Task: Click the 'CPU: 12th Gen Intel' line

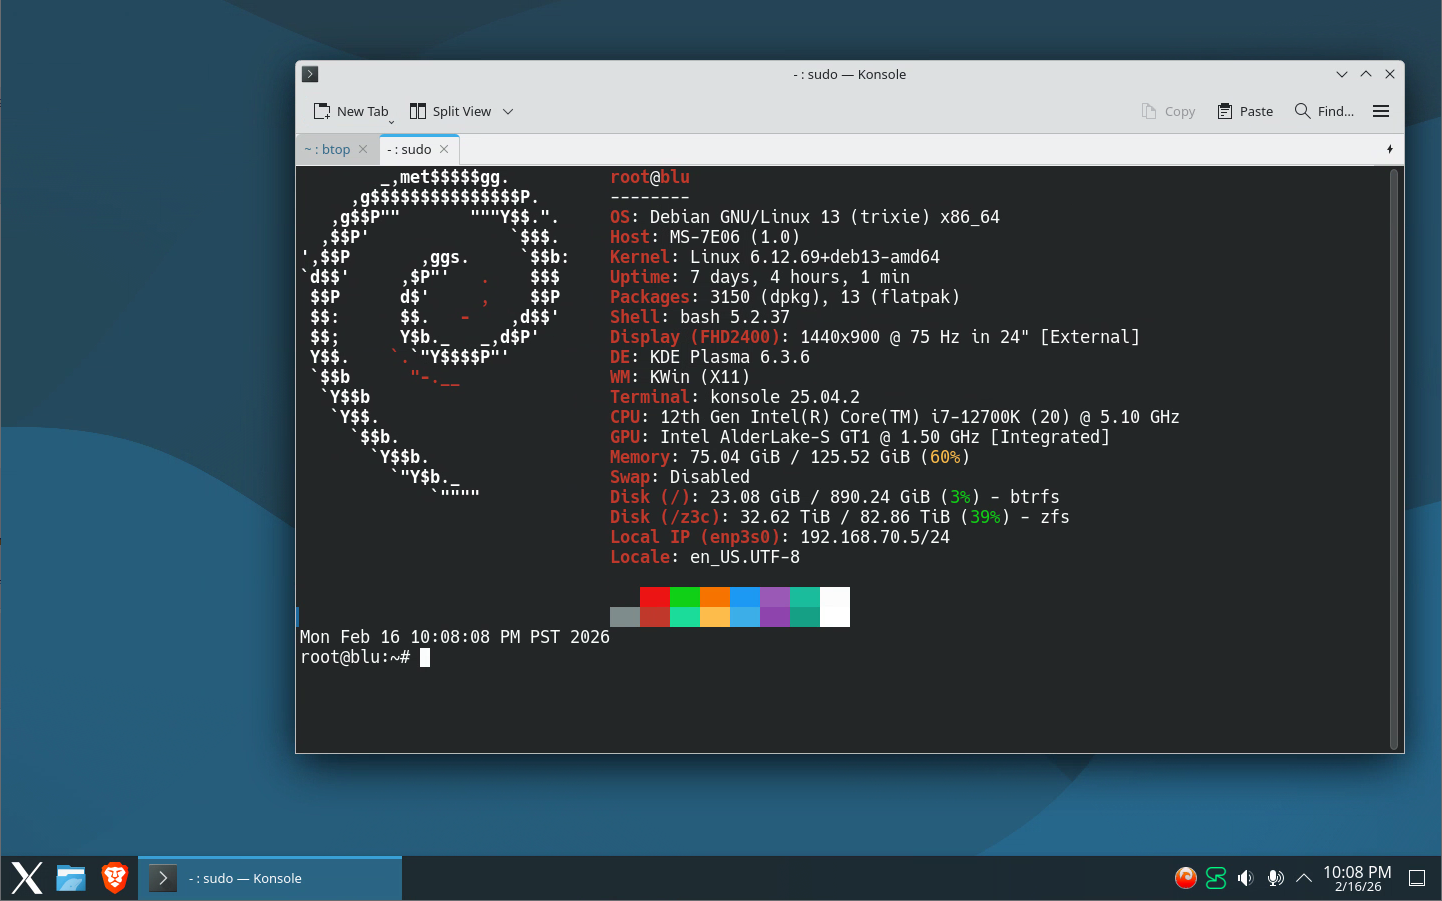Action: (x=895, y=417)
